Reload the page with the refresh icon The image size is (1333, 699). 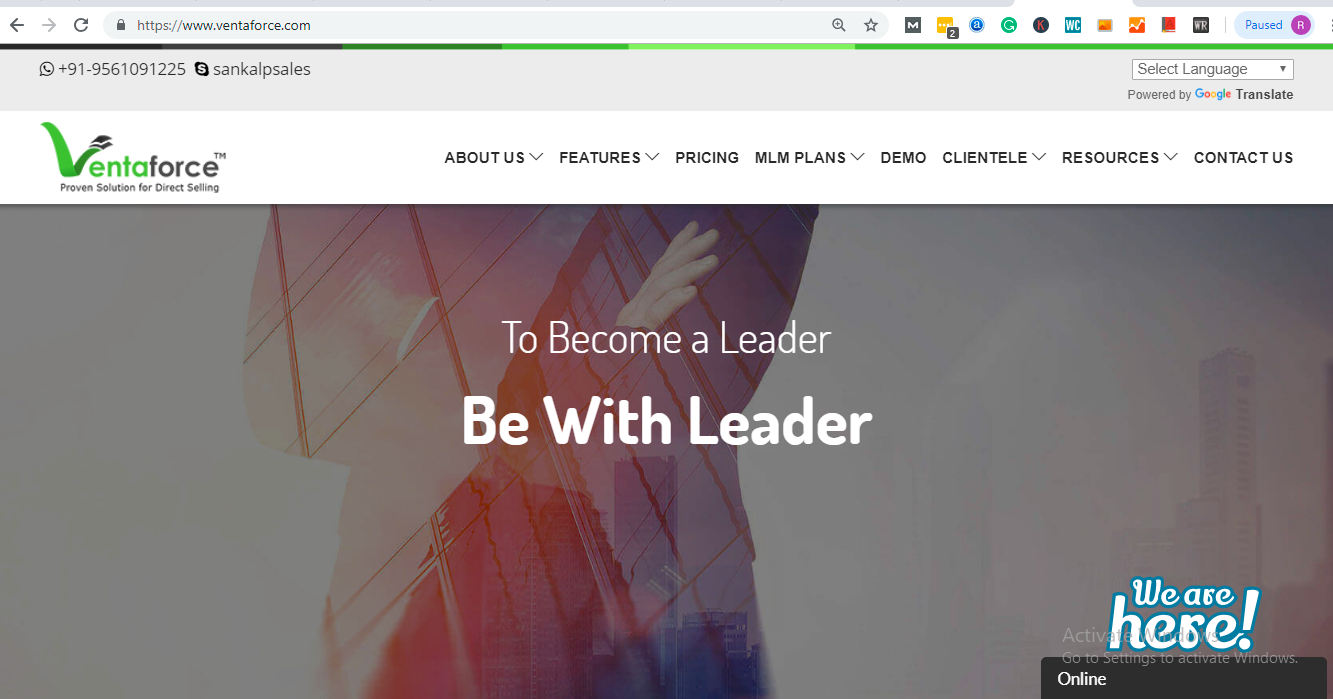coord(81,25)
